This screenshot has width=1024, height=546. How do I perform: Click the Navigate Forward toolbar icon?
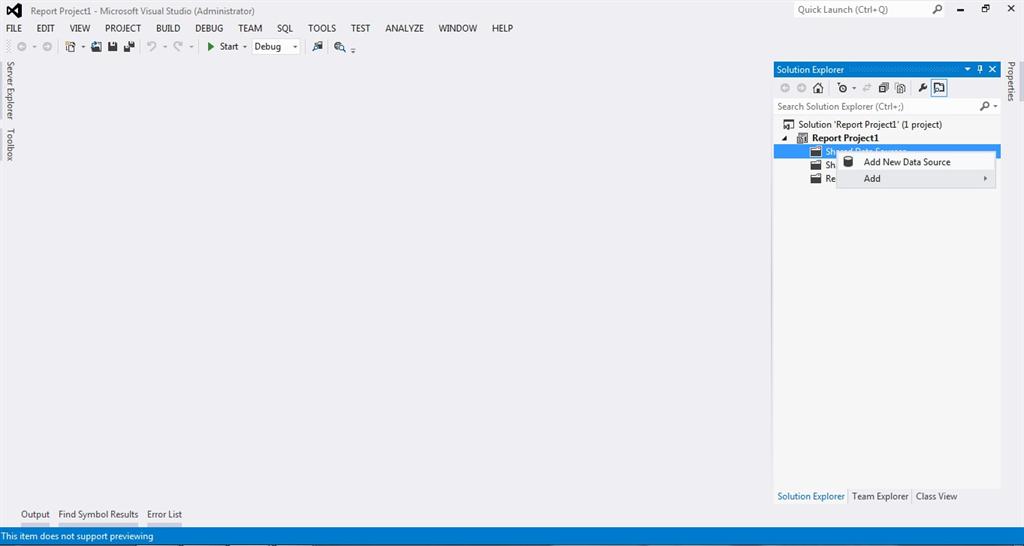click(x=47, y=47)
